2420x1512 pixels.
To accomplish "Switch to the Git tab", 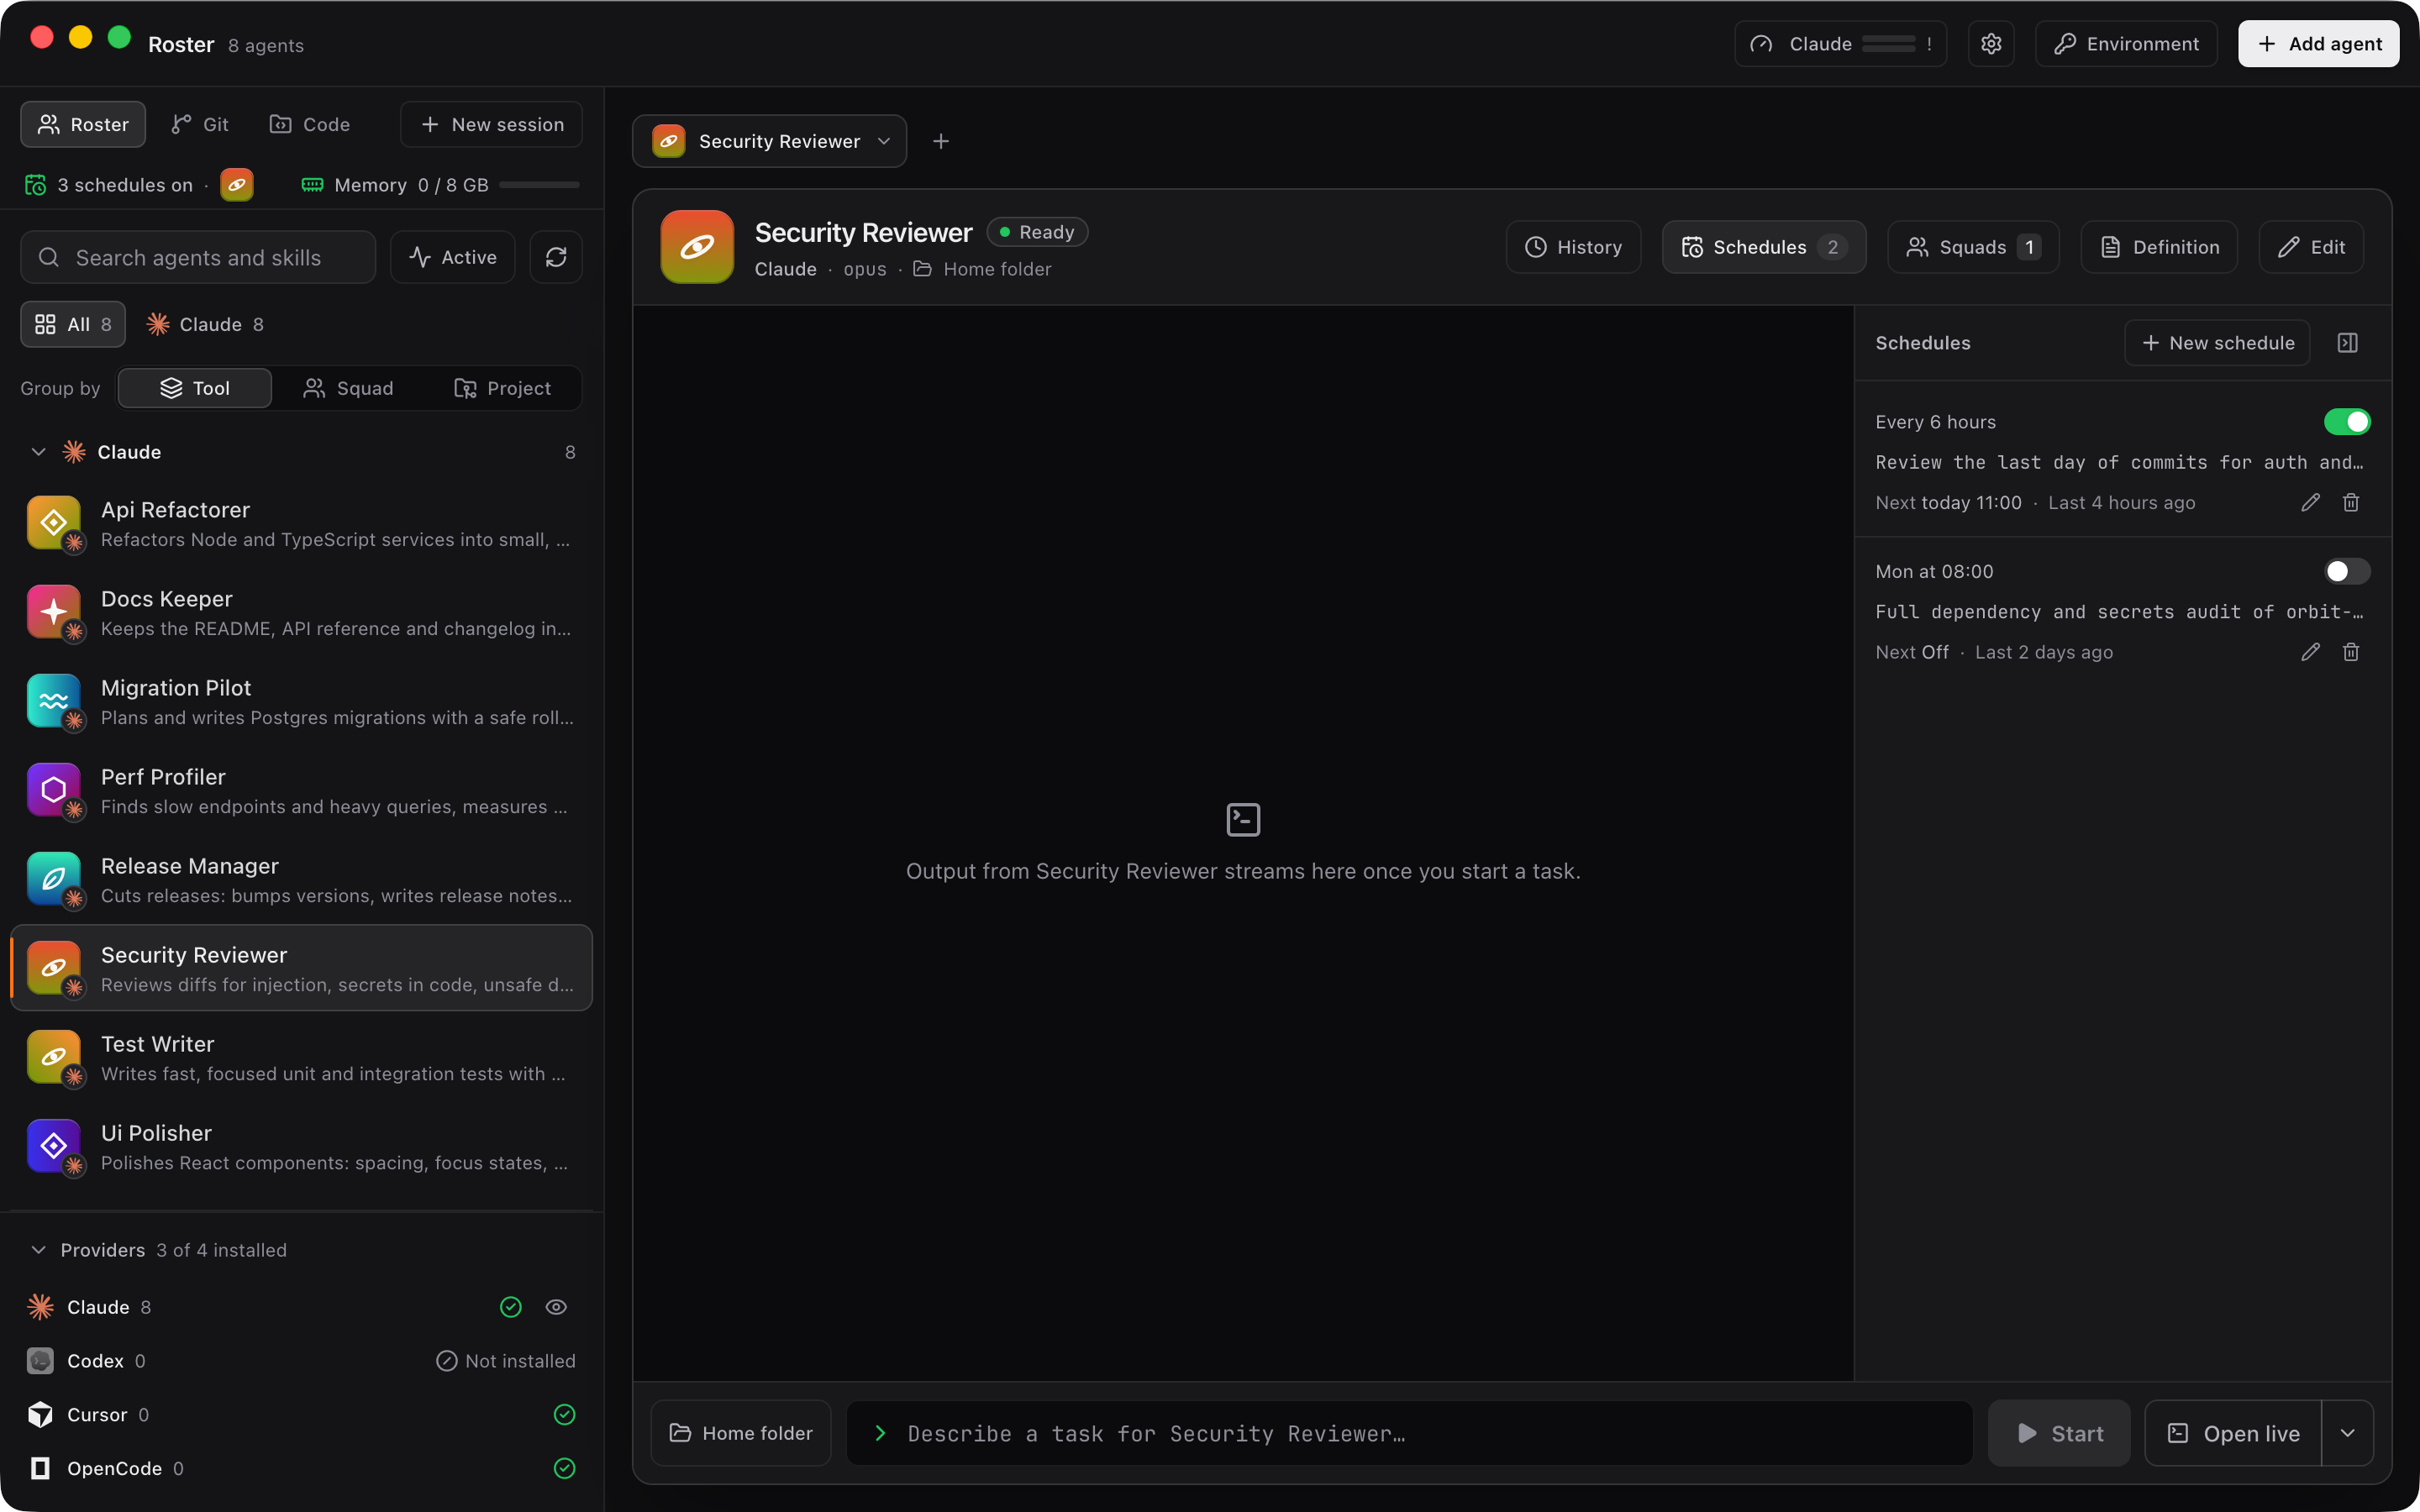I will click(200, 124).
